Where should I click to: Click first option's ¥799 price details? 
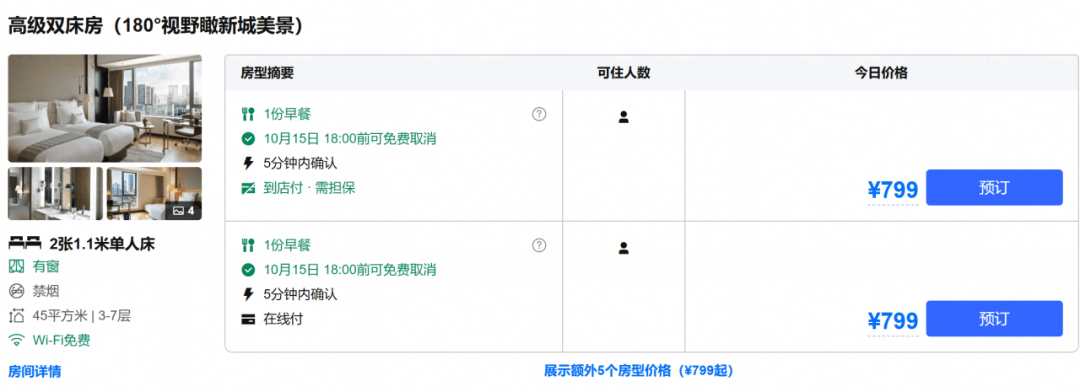click(893, 190)
